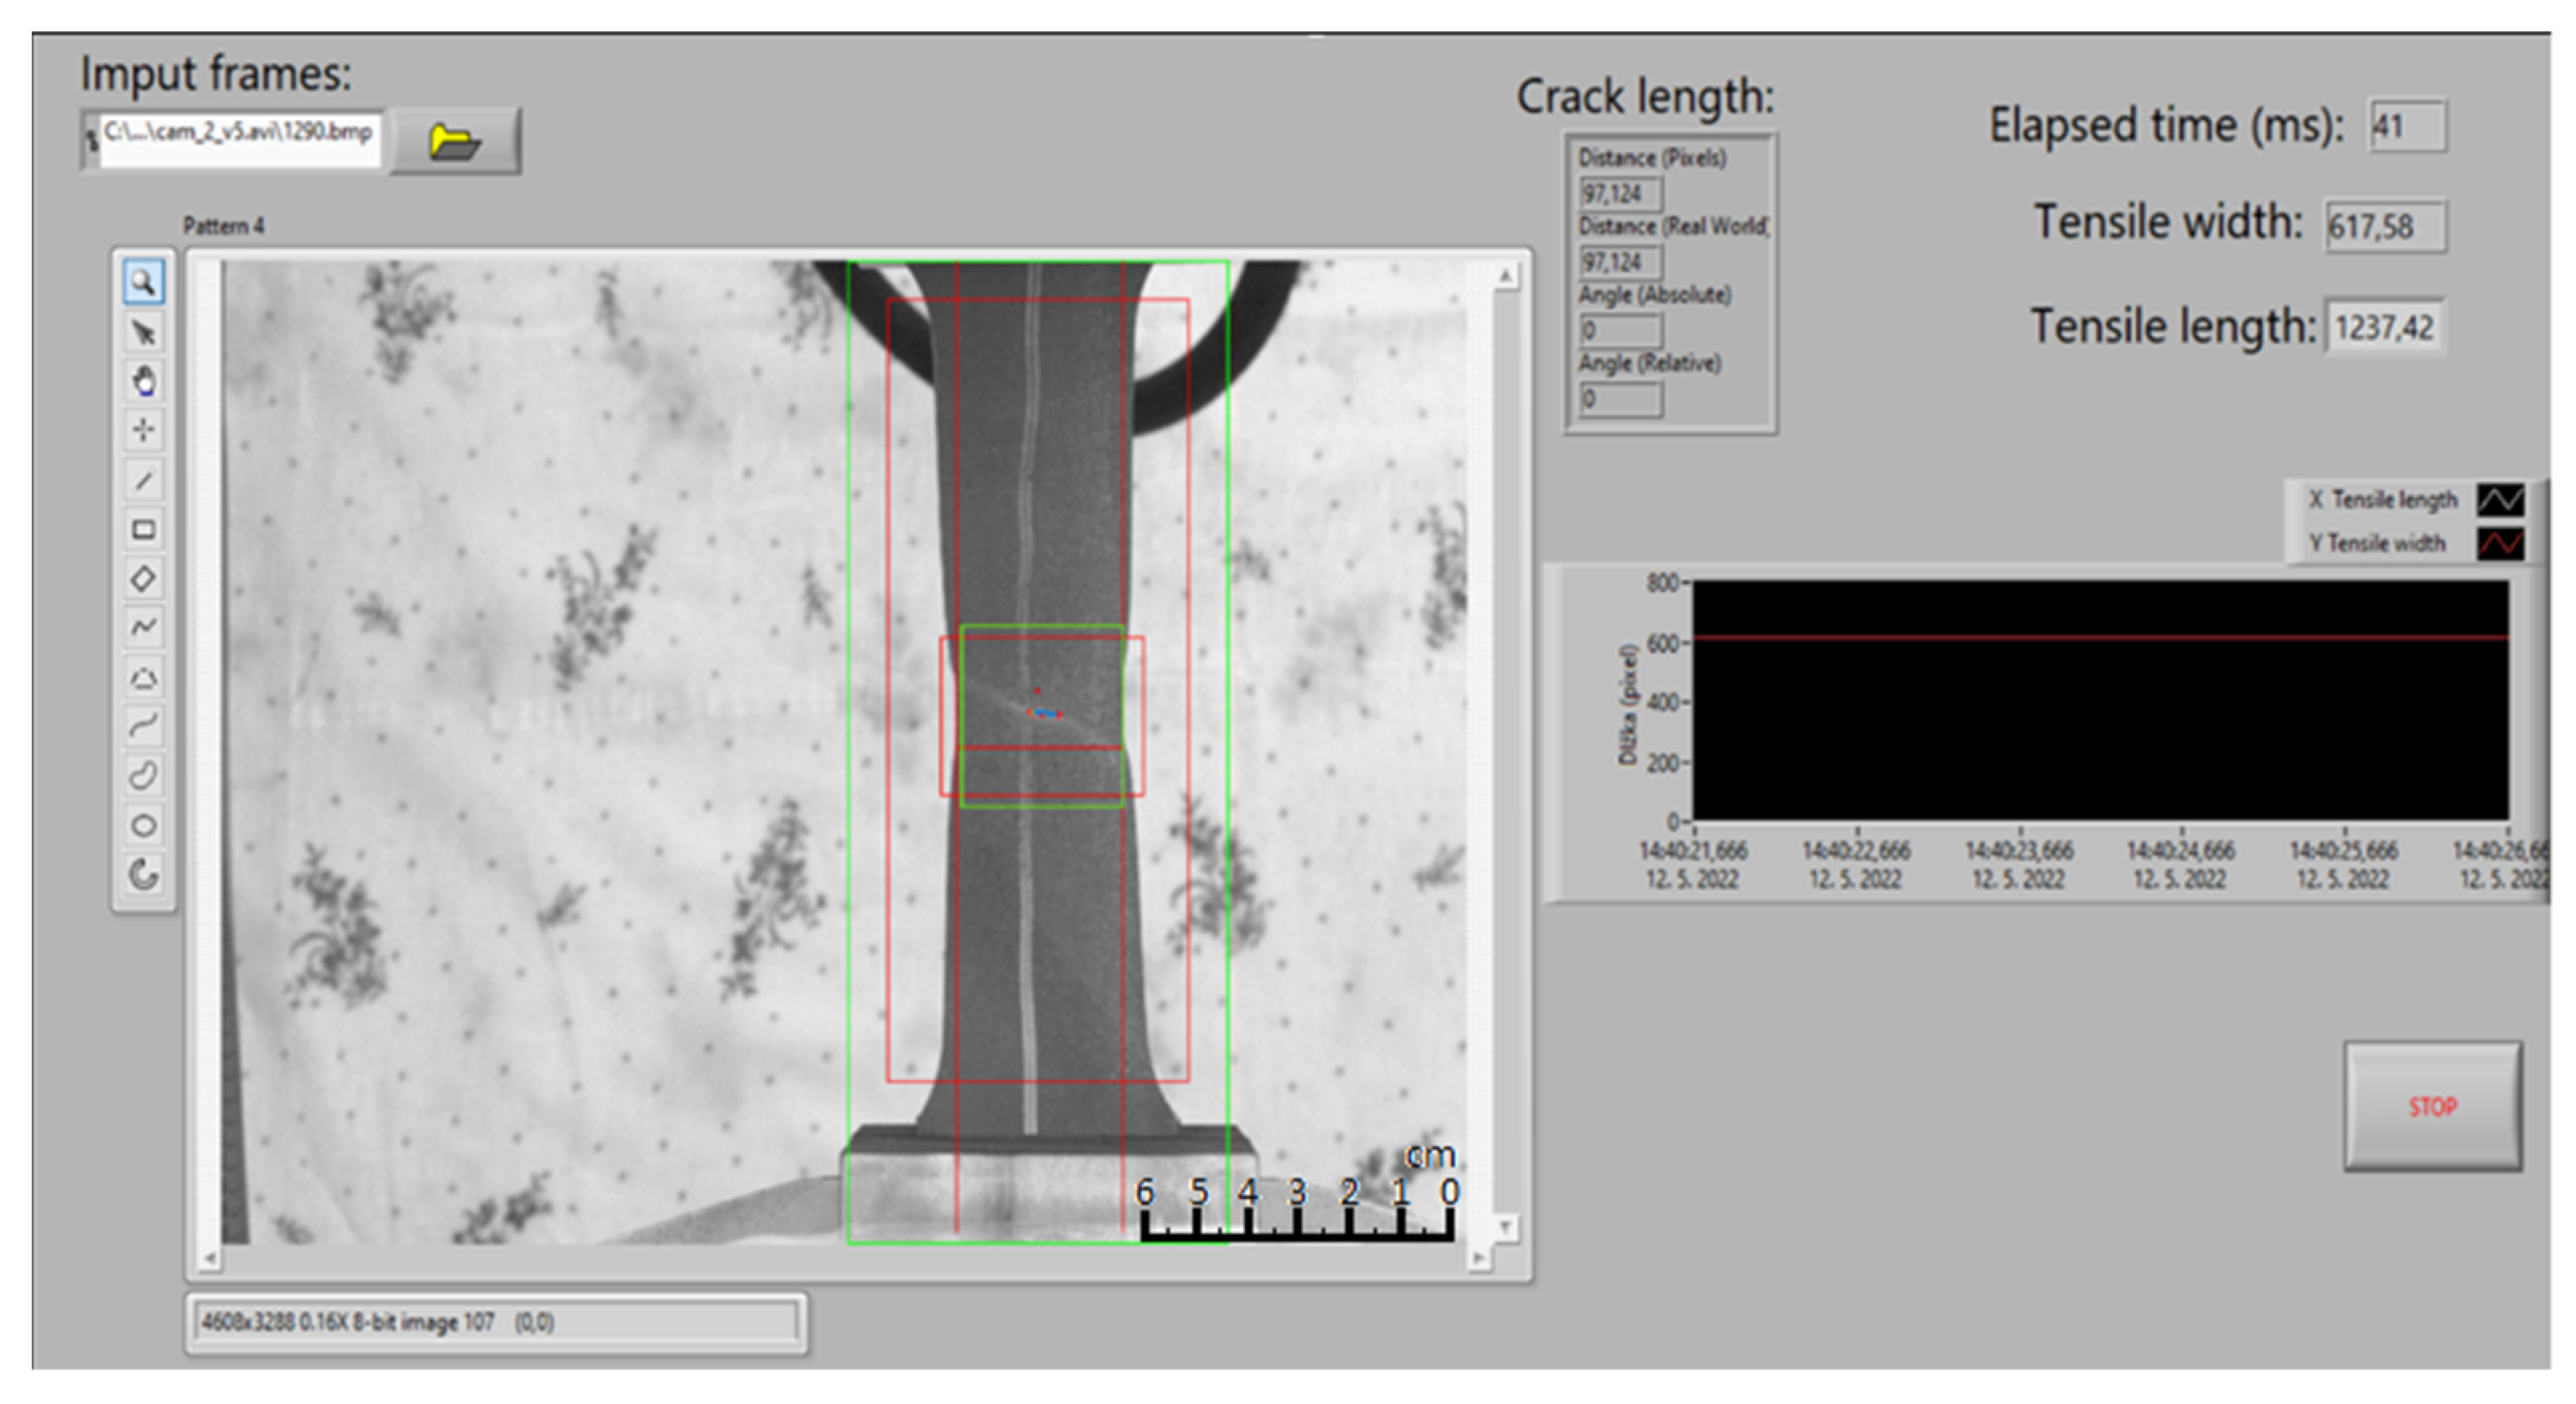Select the Annulus ROI tool
Image resolution: width=2576 pixels, height=1404 pixels.
coord(144,874)
